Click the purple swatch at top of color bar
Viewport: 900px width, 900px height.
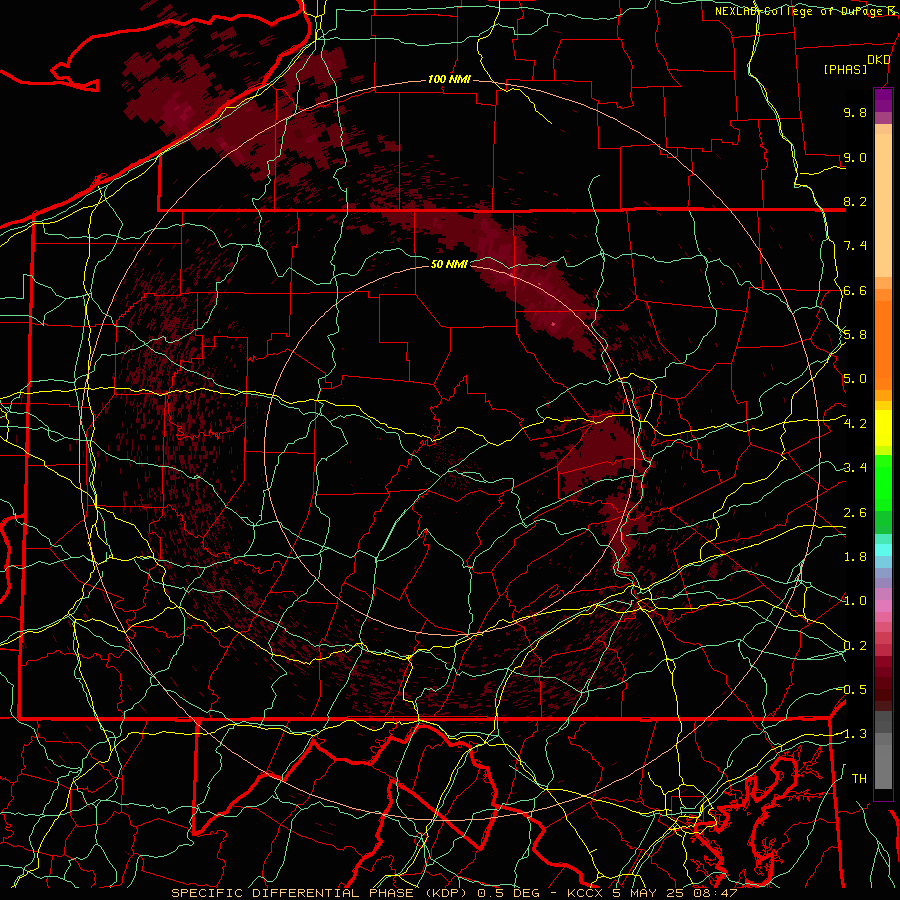[883, 100]
